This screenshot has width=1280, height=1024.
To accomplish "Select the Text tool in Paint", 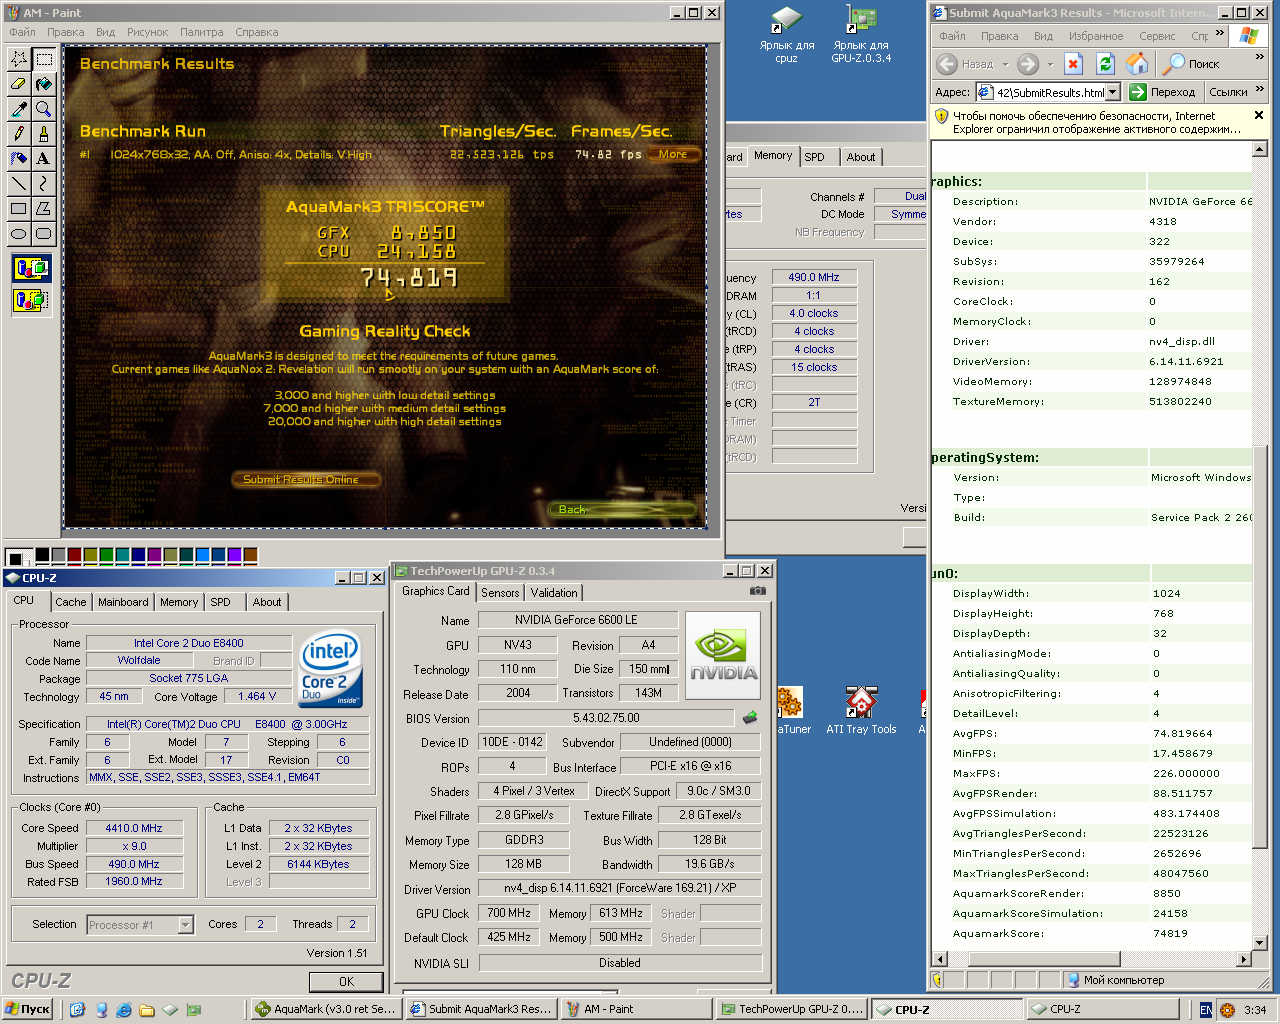I will click(43, 159).
